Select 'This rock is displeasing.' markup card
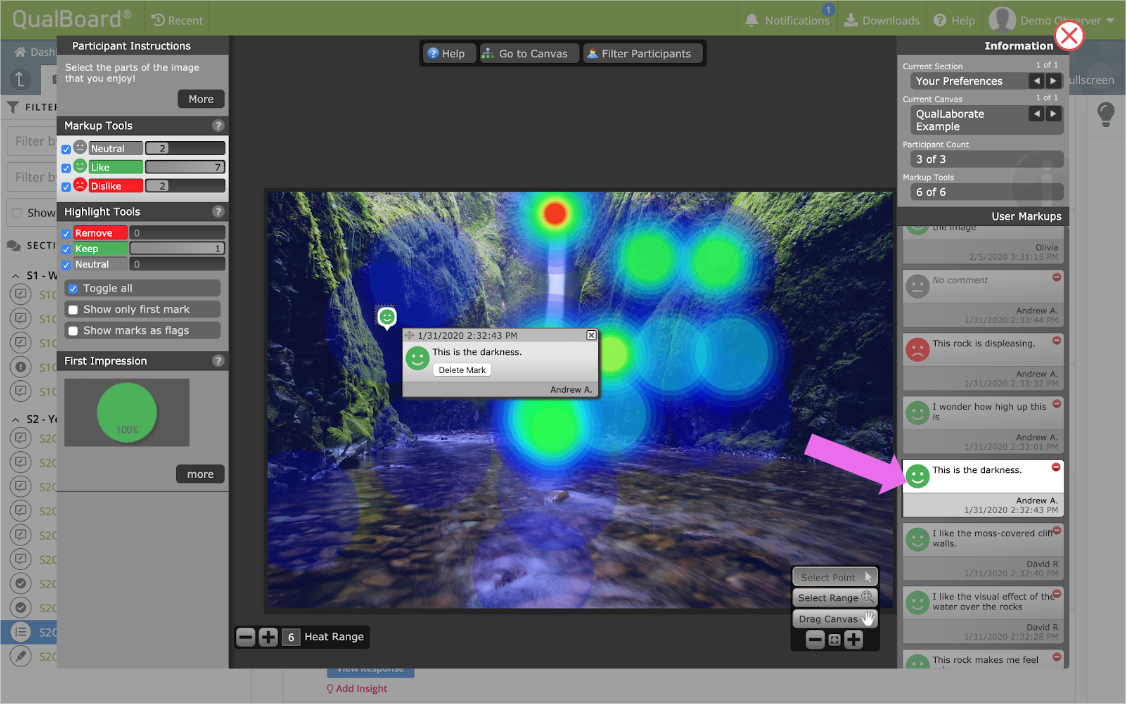Screen dimensions: 1127x705 [983, 361]
